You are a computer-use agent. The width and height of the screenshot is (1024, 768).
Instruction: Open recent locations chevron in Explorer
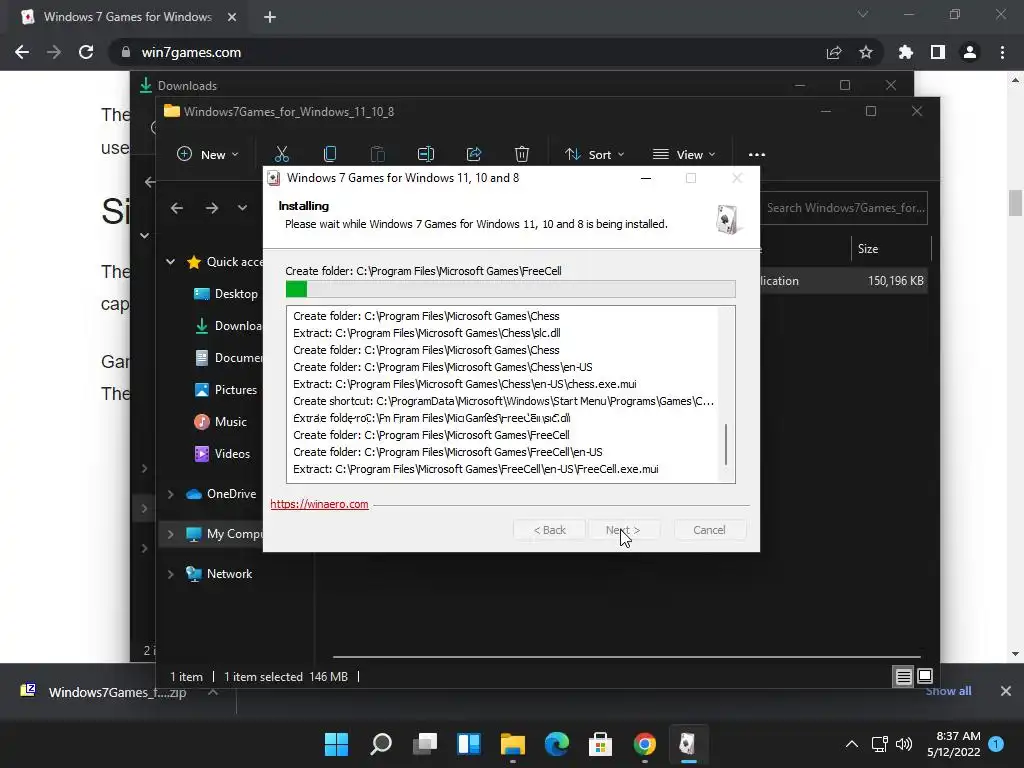coord(242,208)
